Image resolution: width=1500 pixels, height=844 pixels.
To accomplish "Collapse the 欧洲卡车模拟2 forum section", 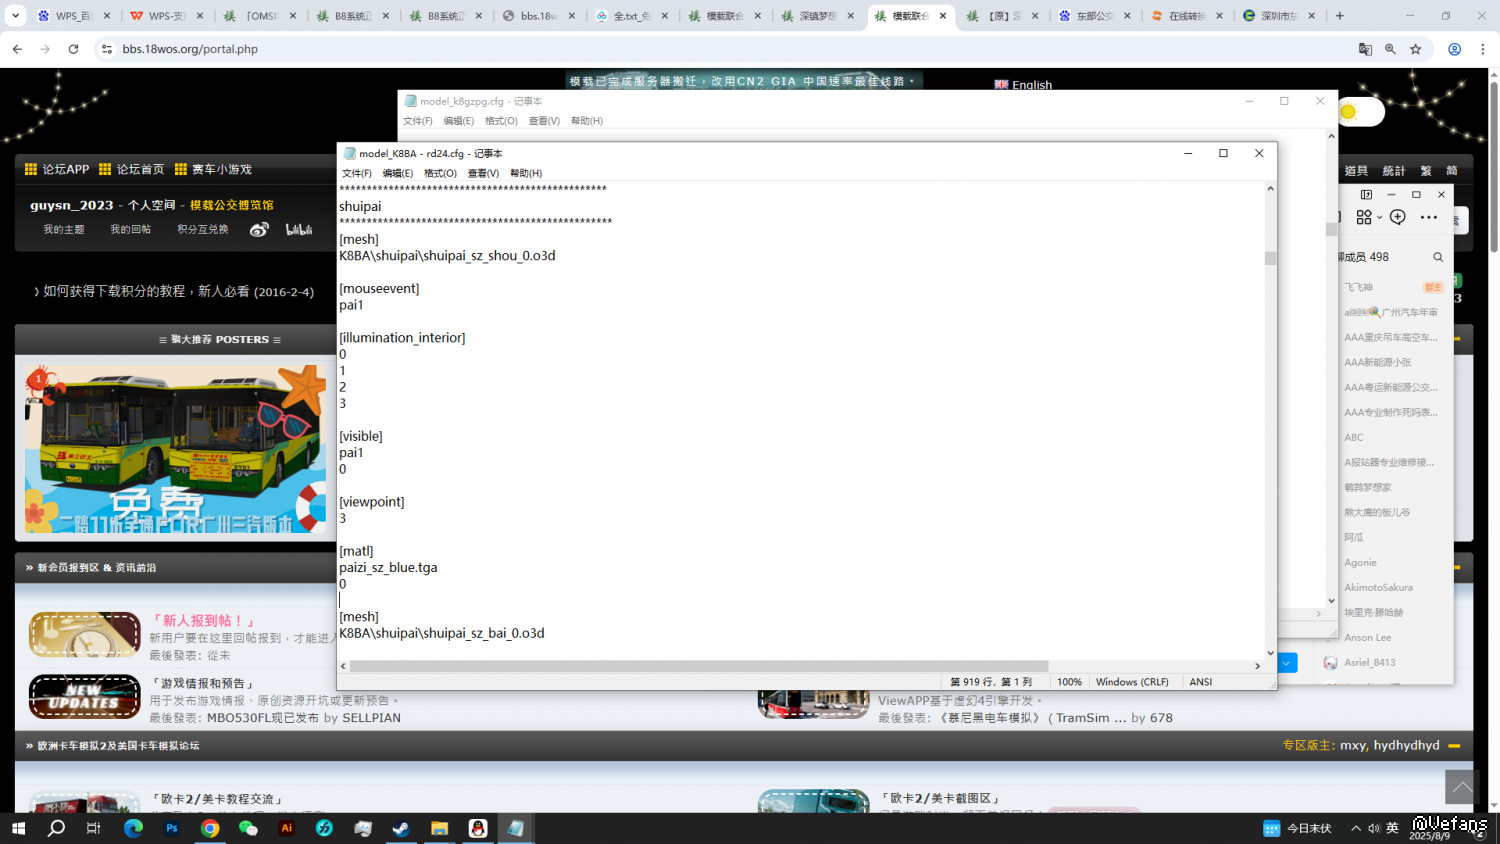I will coord(1454,746).
